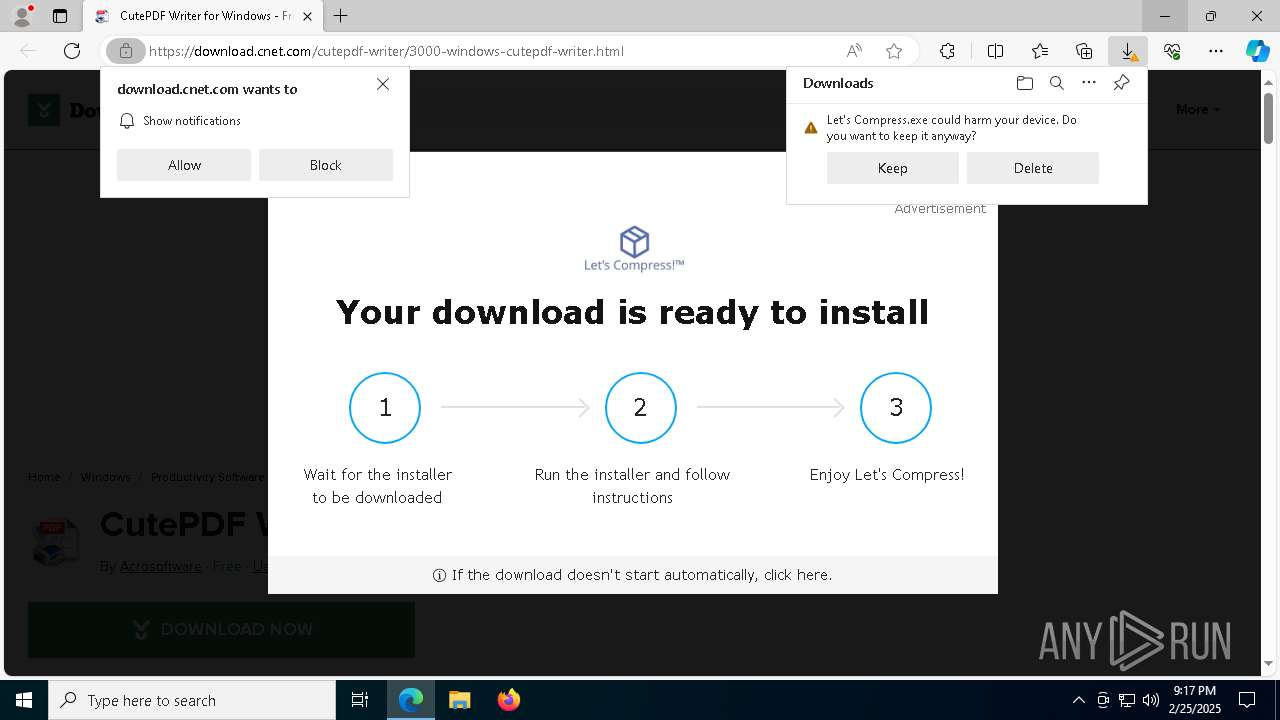
Task: Keep the Let's Compress.exe download
Action: (x=893, y=168)
